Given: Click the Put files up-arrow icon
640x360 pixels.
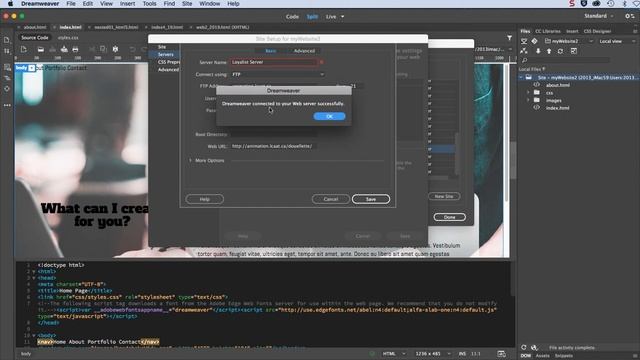Looking at the screenshot, I should click(549, 51).
